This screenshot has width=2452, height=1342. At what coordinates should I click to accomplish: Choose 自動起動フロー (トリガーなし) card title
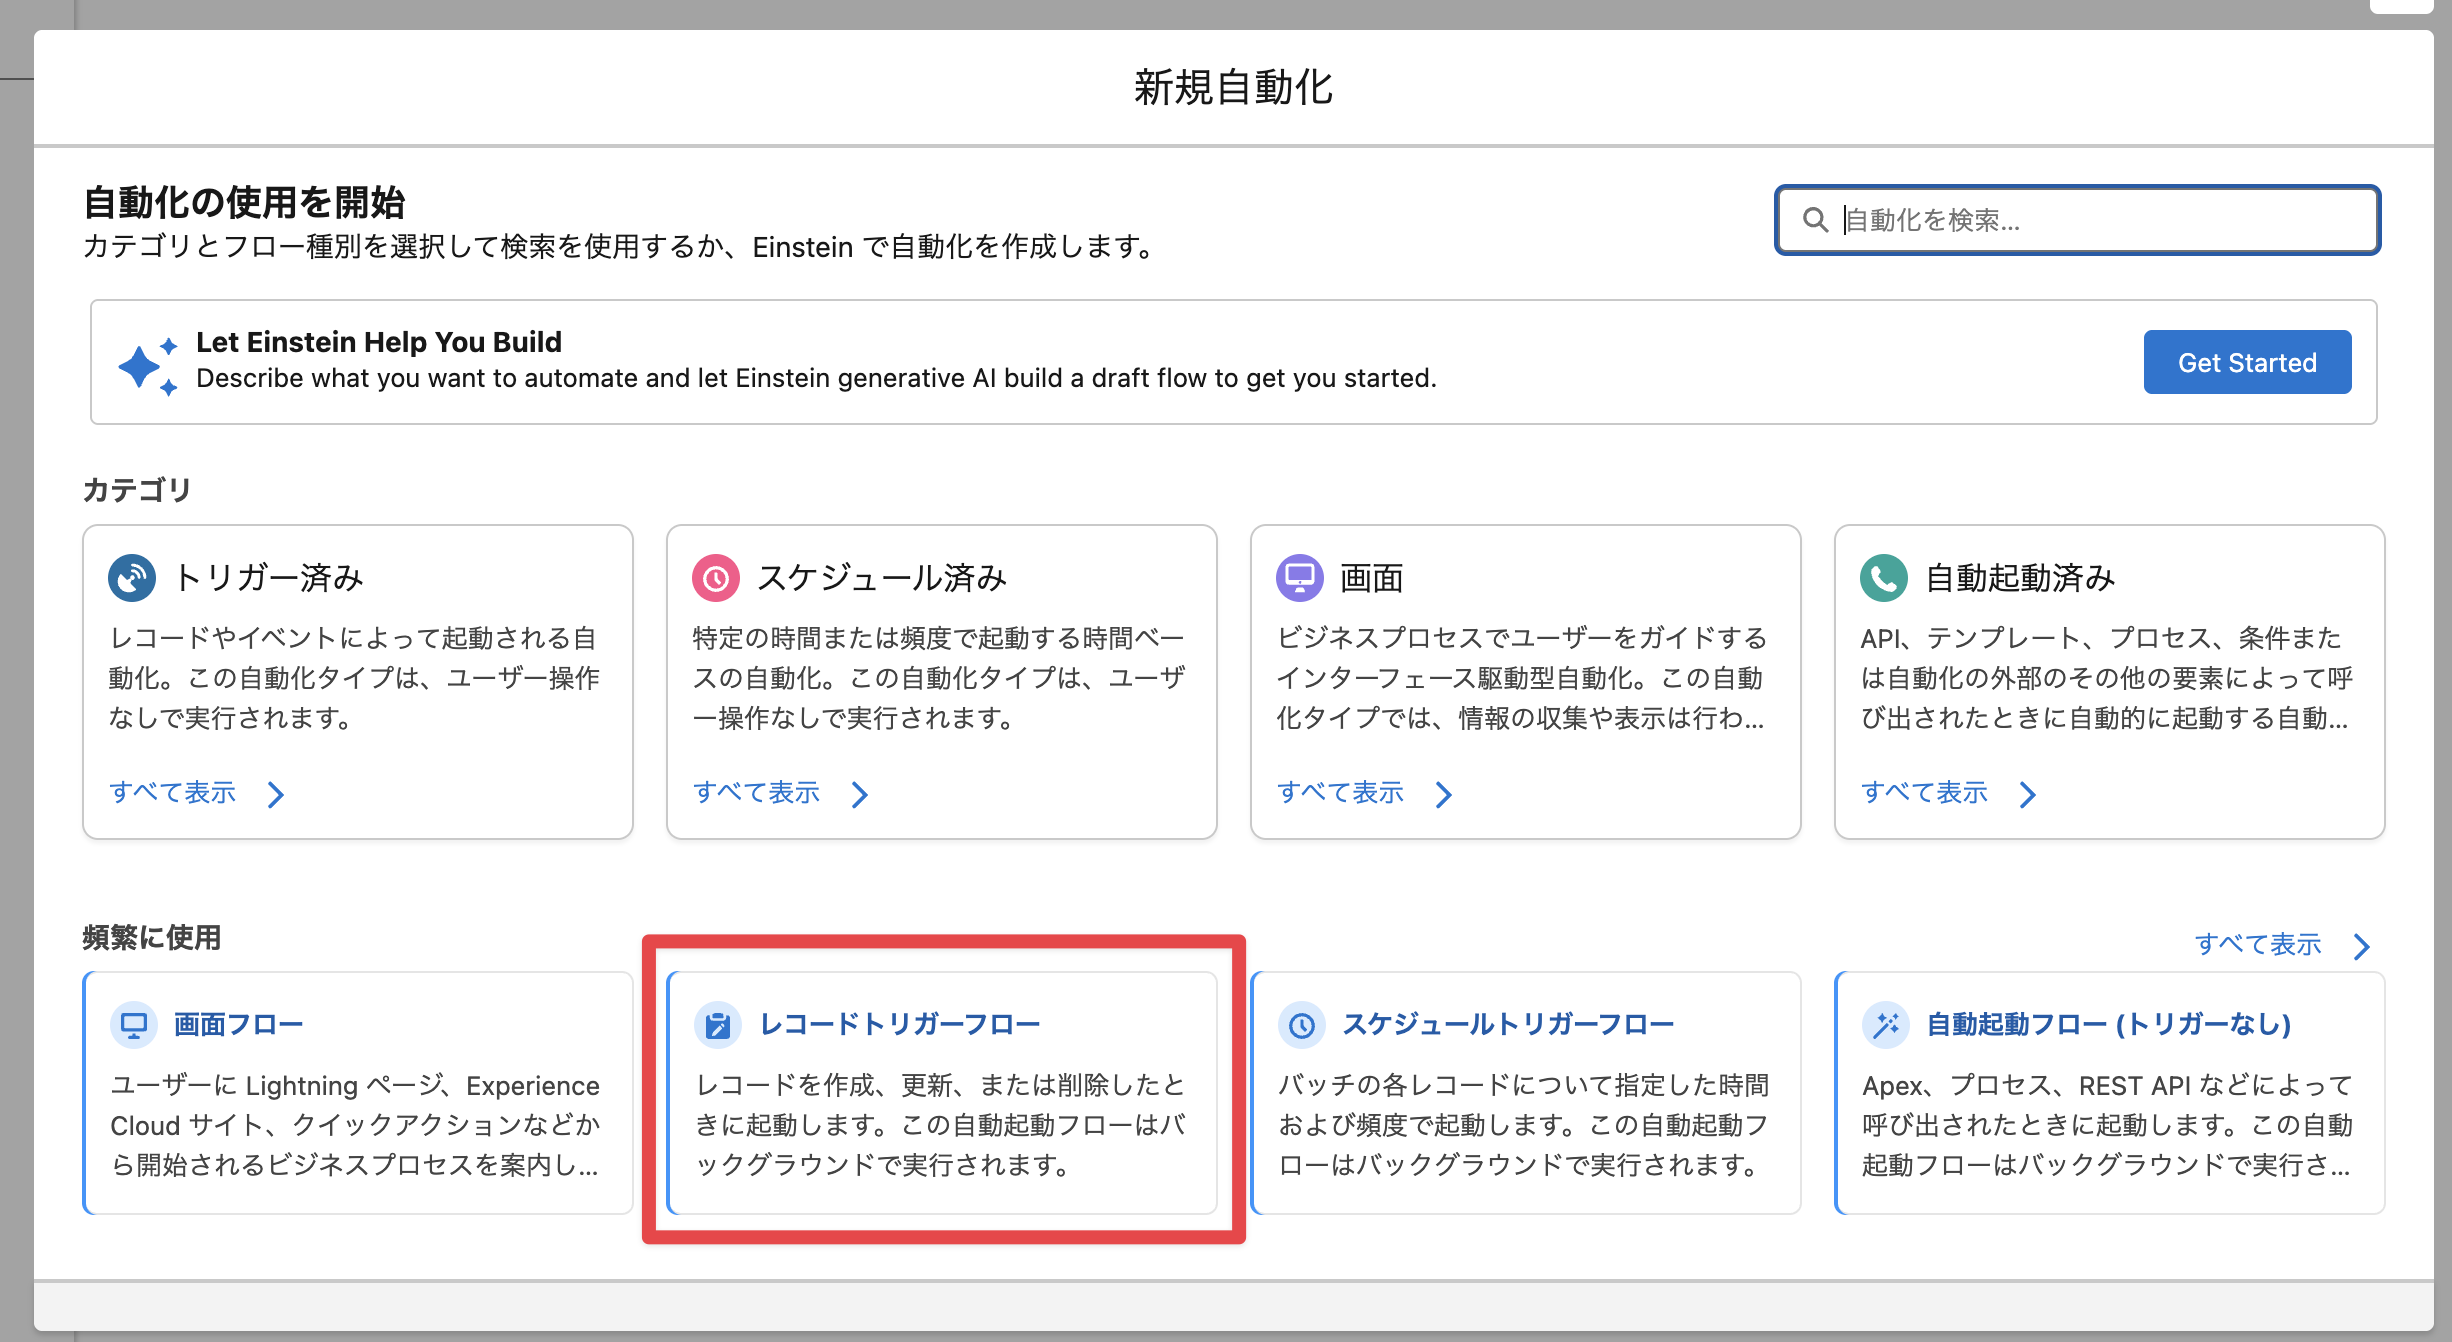click(2108, 1024)
